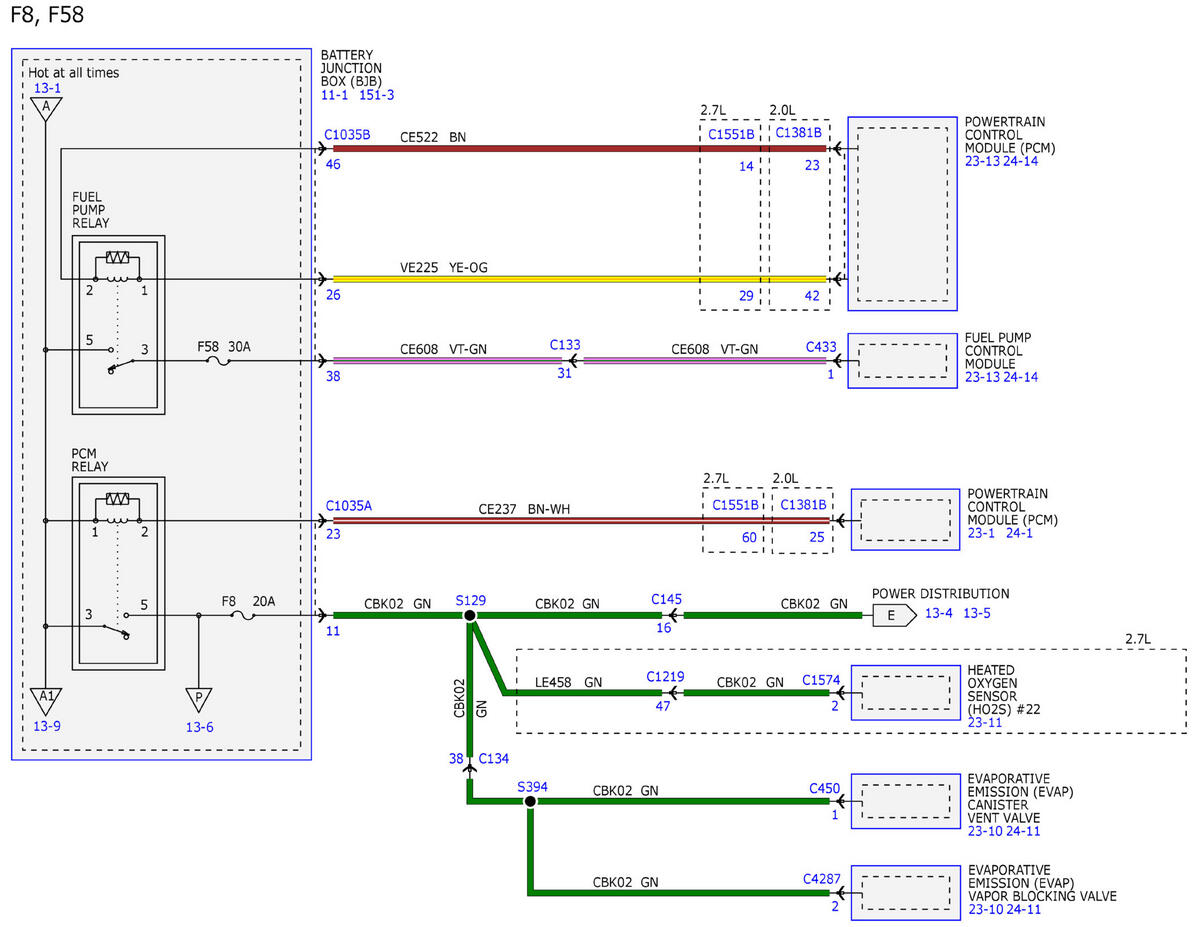Click the yellow VE225 wire line

580,279
